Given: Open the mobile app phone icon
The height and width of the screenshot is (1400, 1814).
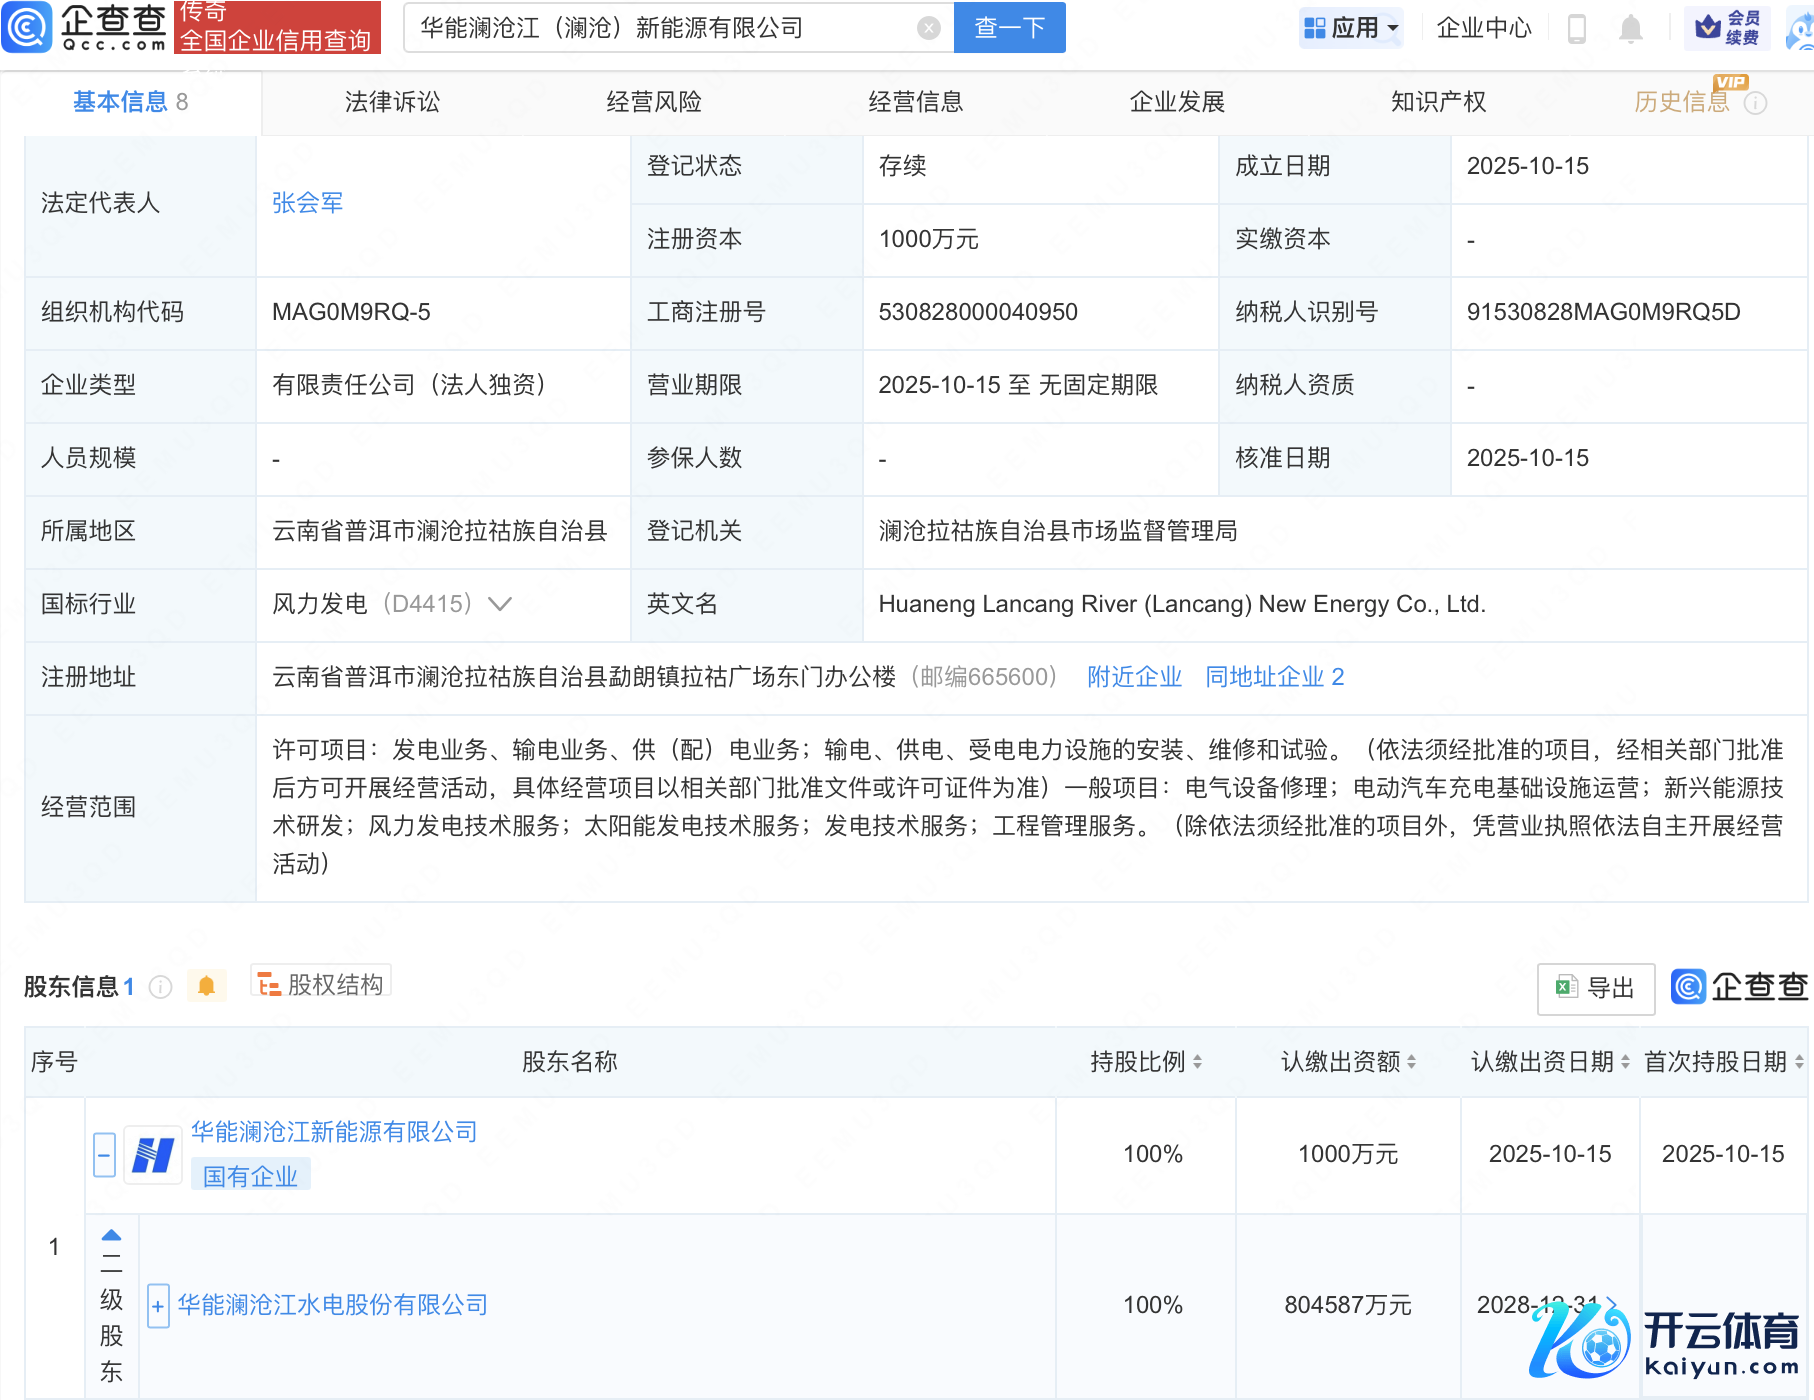Looking at the screenshot, I should tap(1577, 29).
